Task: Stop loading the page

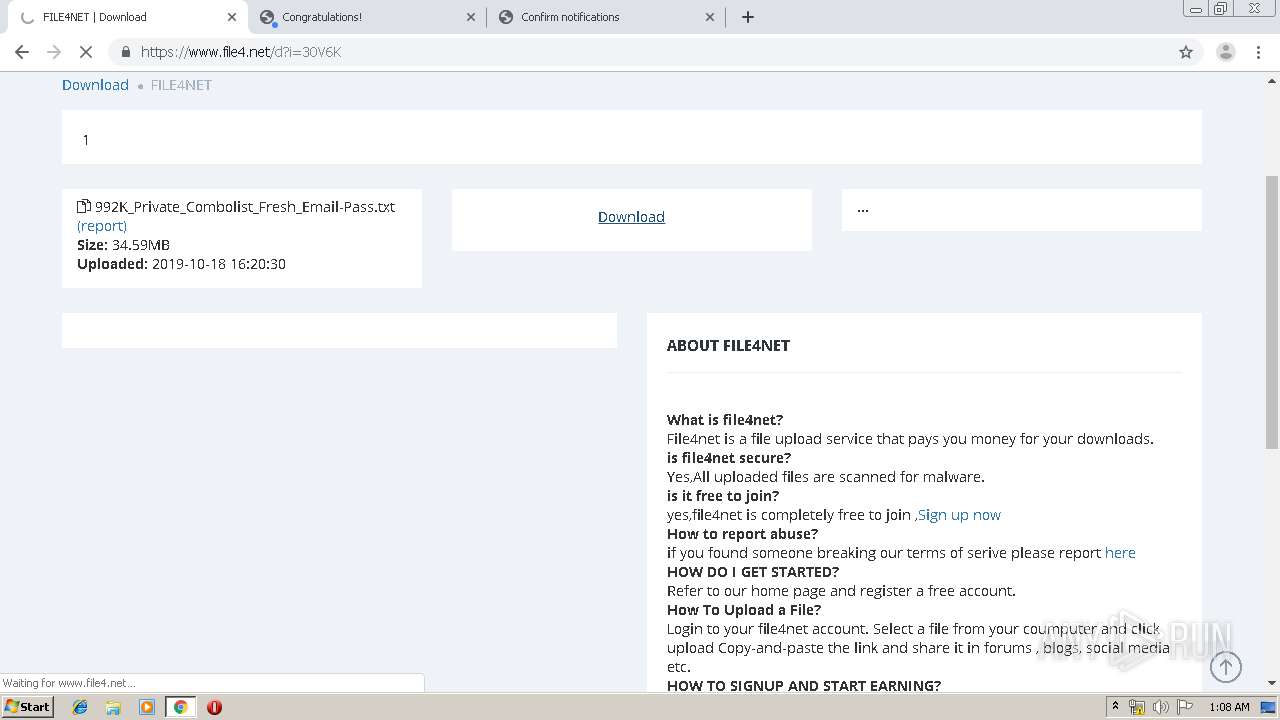Action: tap(86, 52)
